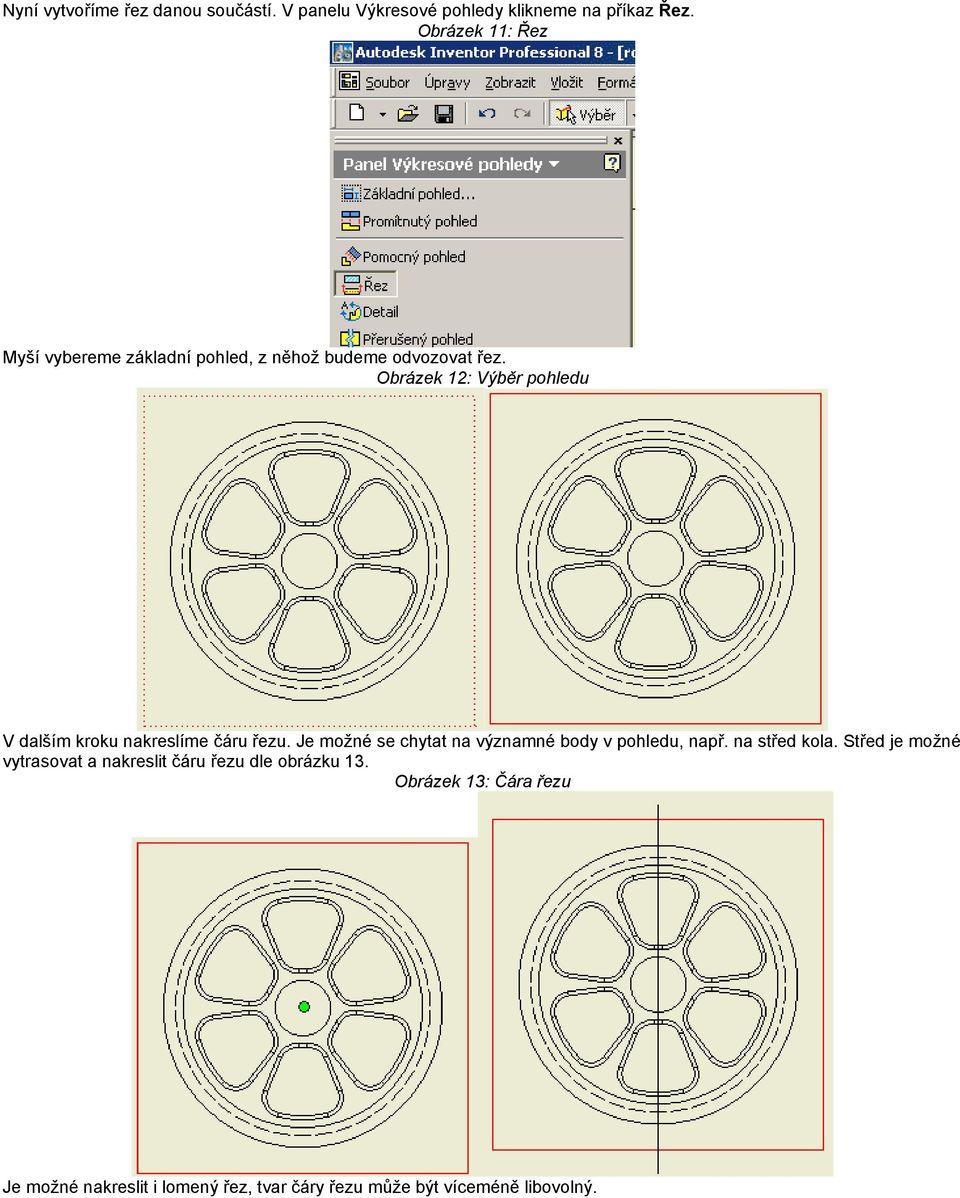Open the dropdown arrow beside New document
Image resolution: width=960 pixels, height=1198 pixels.
click(382, 115)
